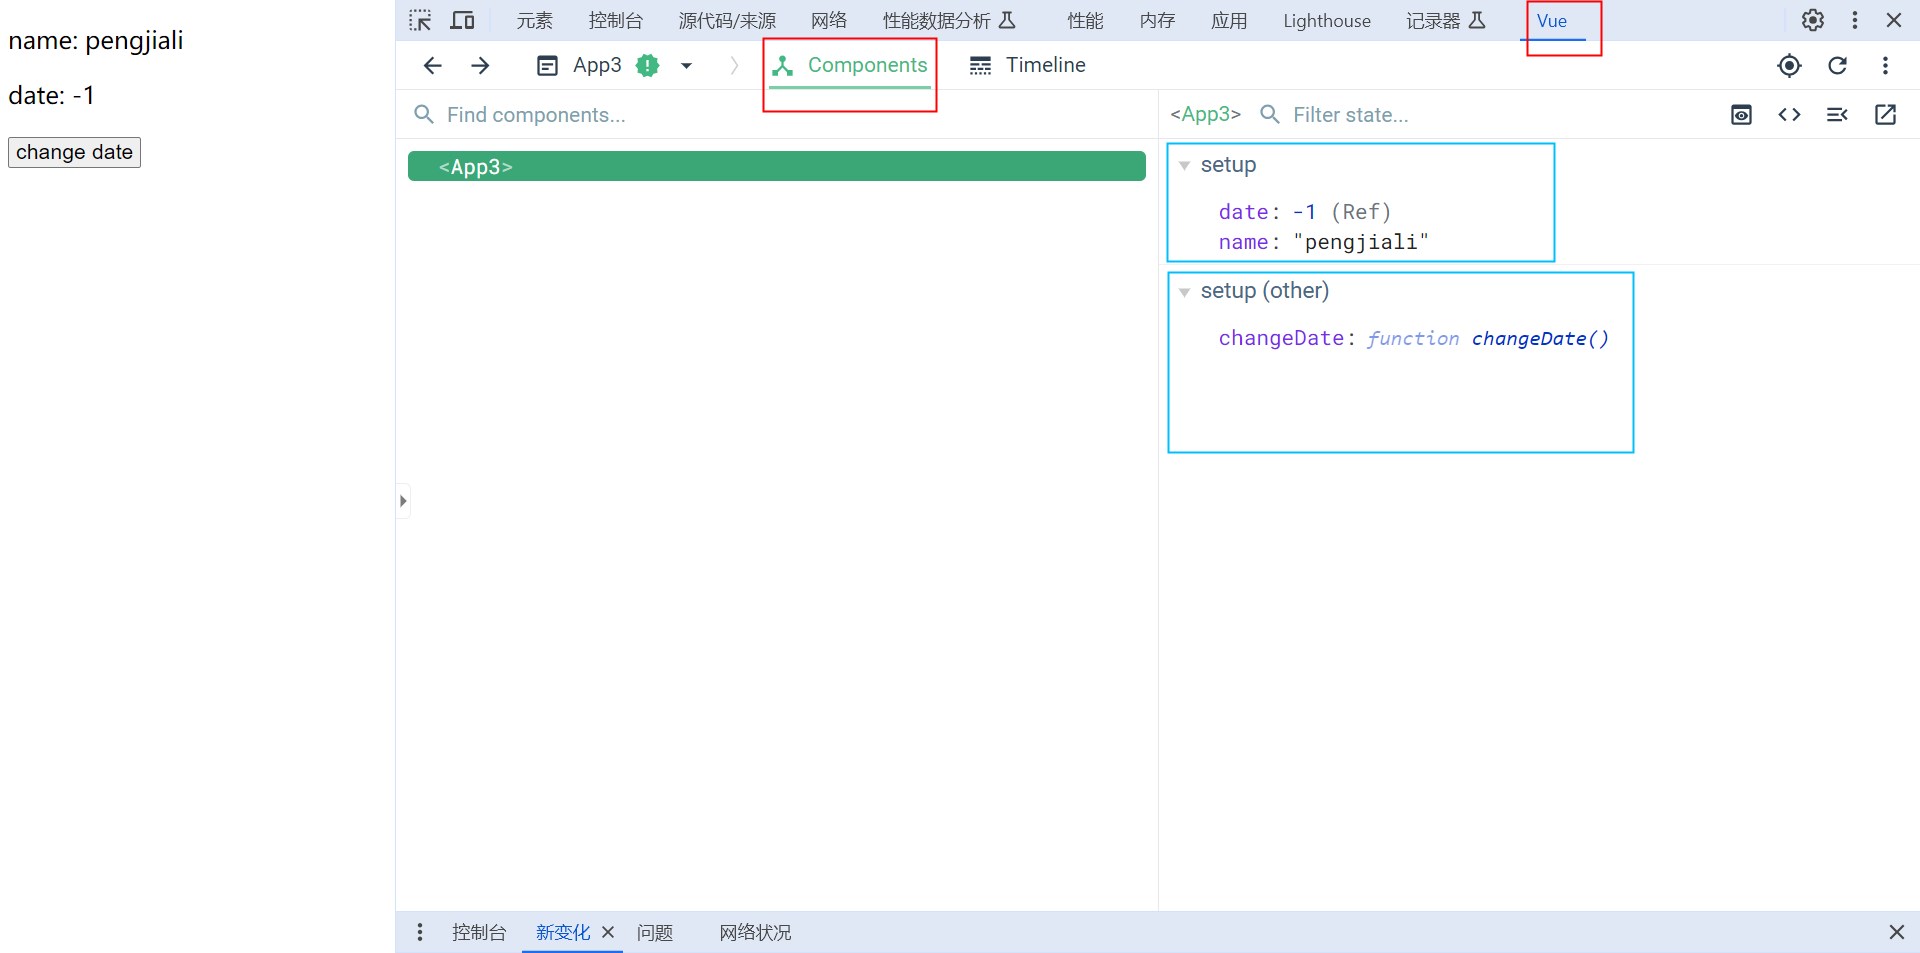
Task: Open DevTools settings gear
Action: point(1812,20)
